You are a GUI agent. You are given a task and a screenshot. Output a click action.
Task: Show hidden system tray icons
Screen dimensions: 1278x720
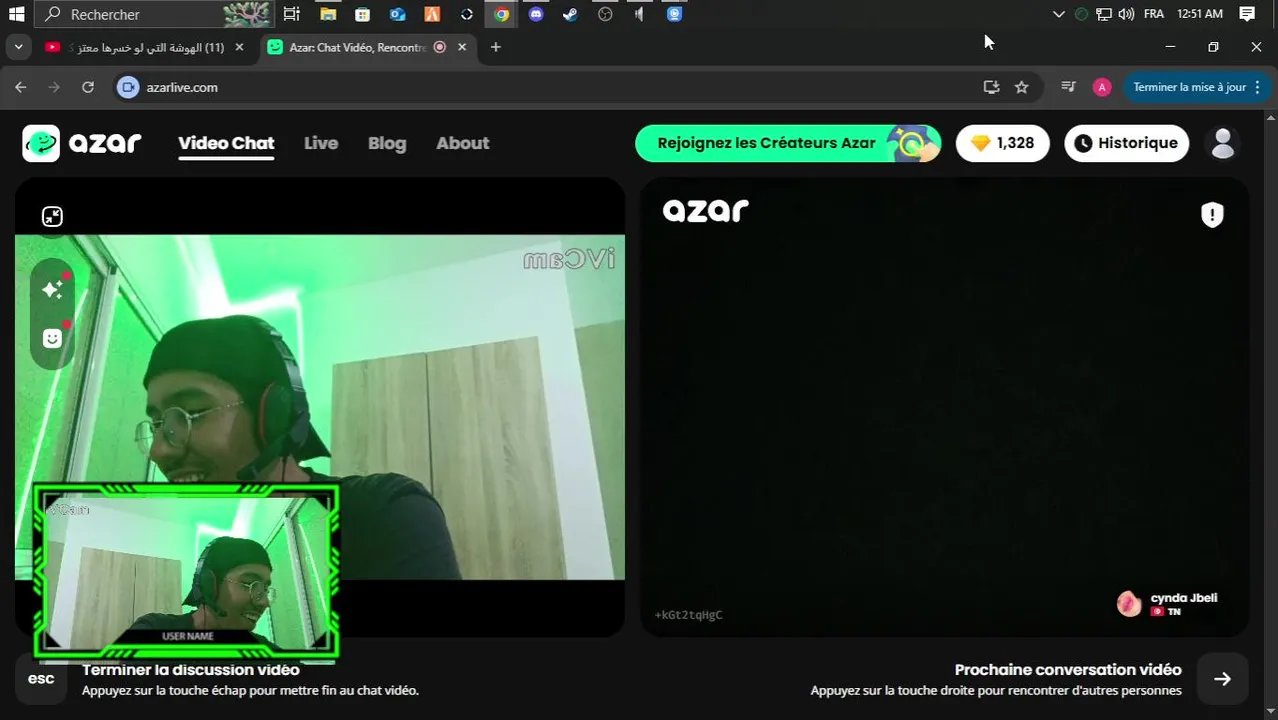click(x=1059, y=14)
